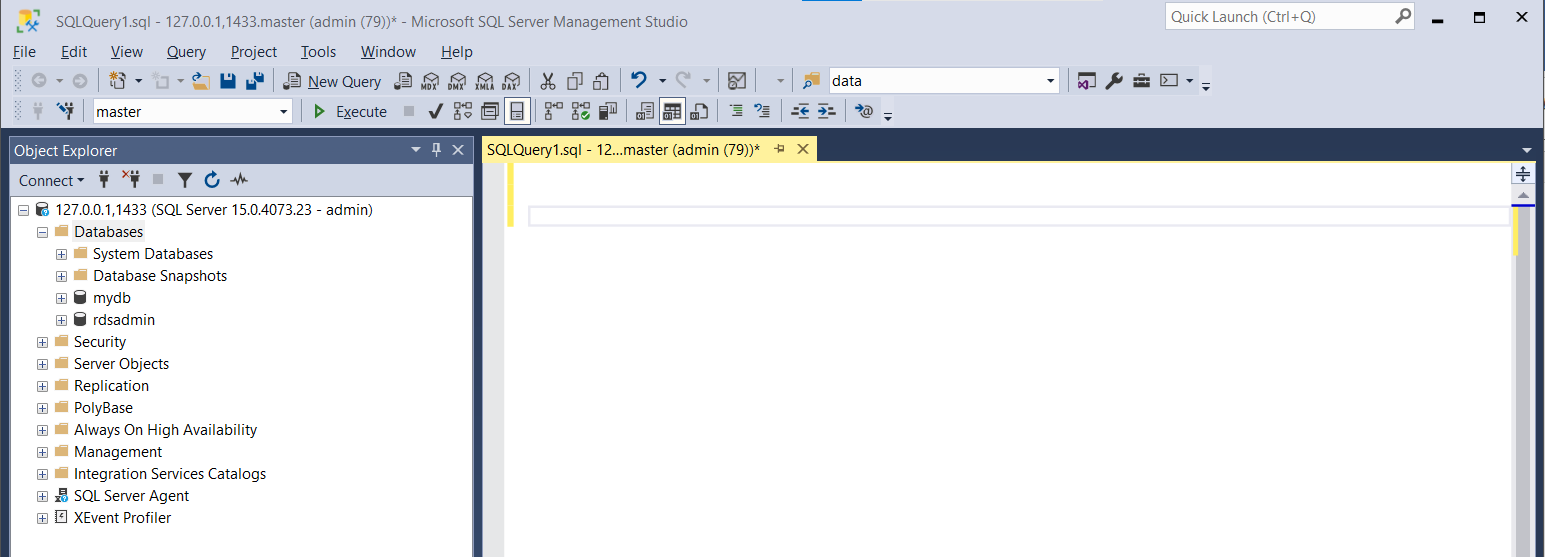Pin the SQLQuery1.sql tab
Viewport: 1545px width, 557px height.
click(x=779, y=149)
